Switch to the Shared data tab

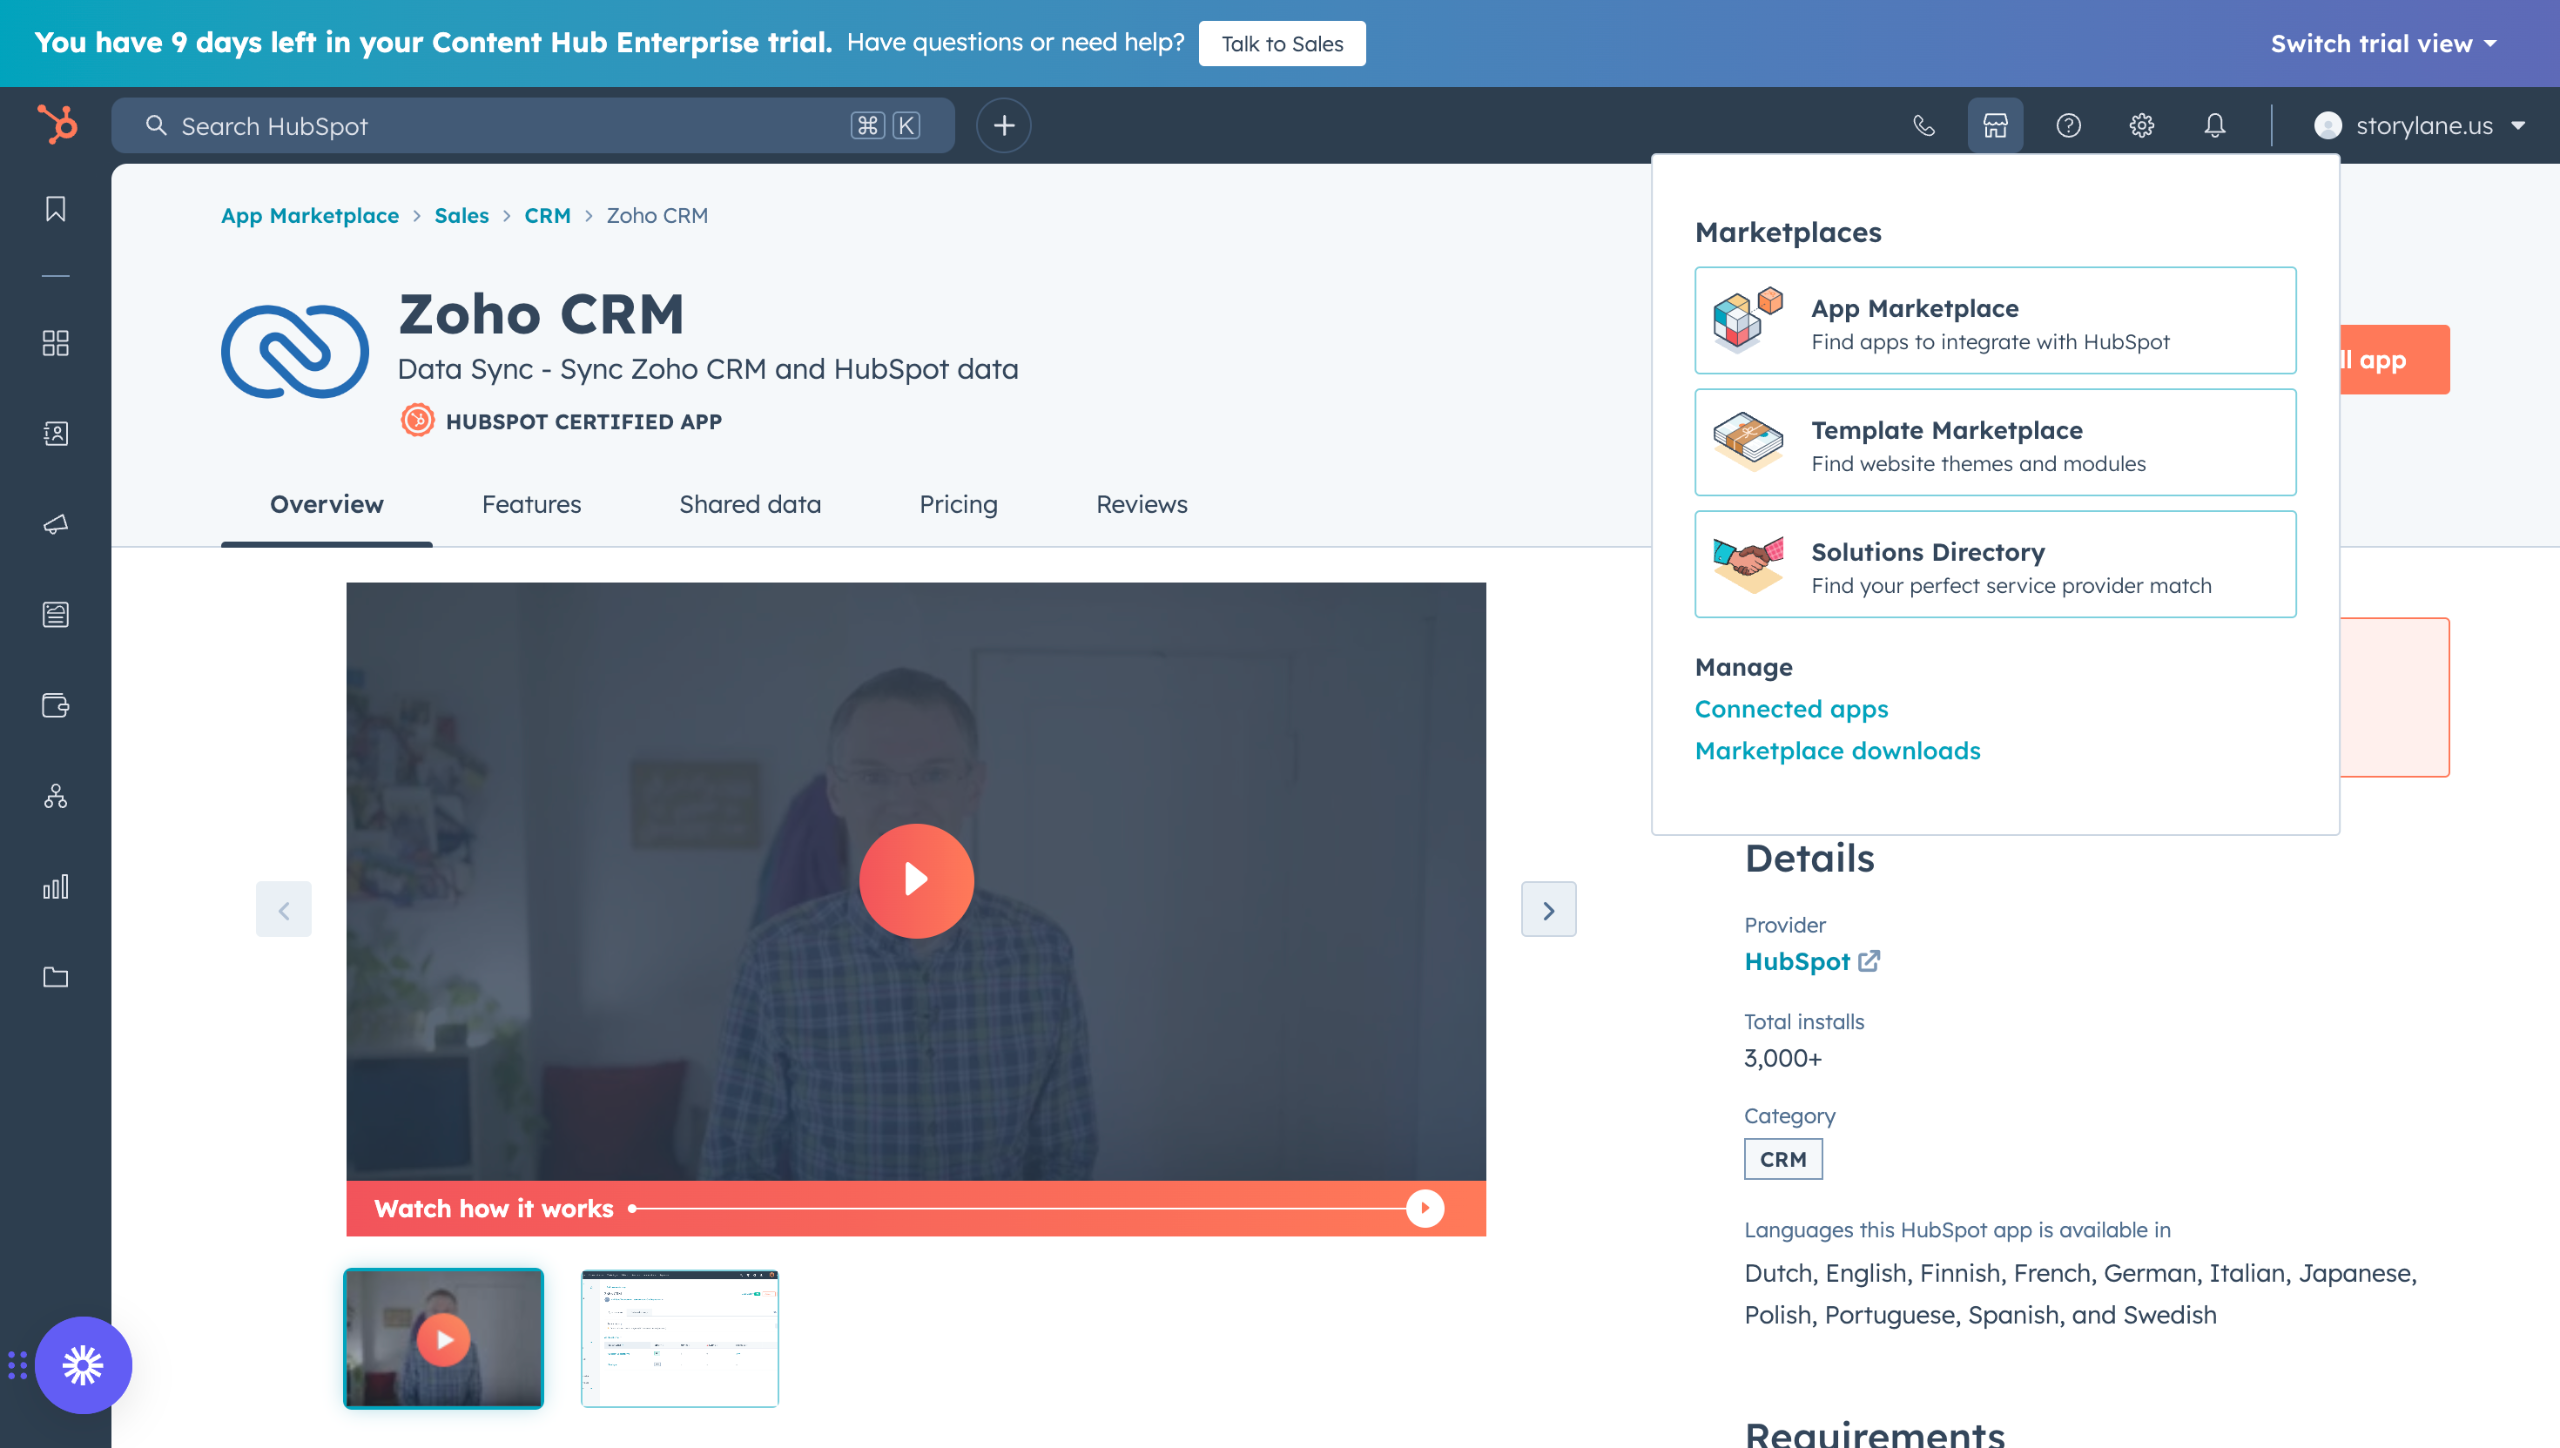[x=749, y=504]
